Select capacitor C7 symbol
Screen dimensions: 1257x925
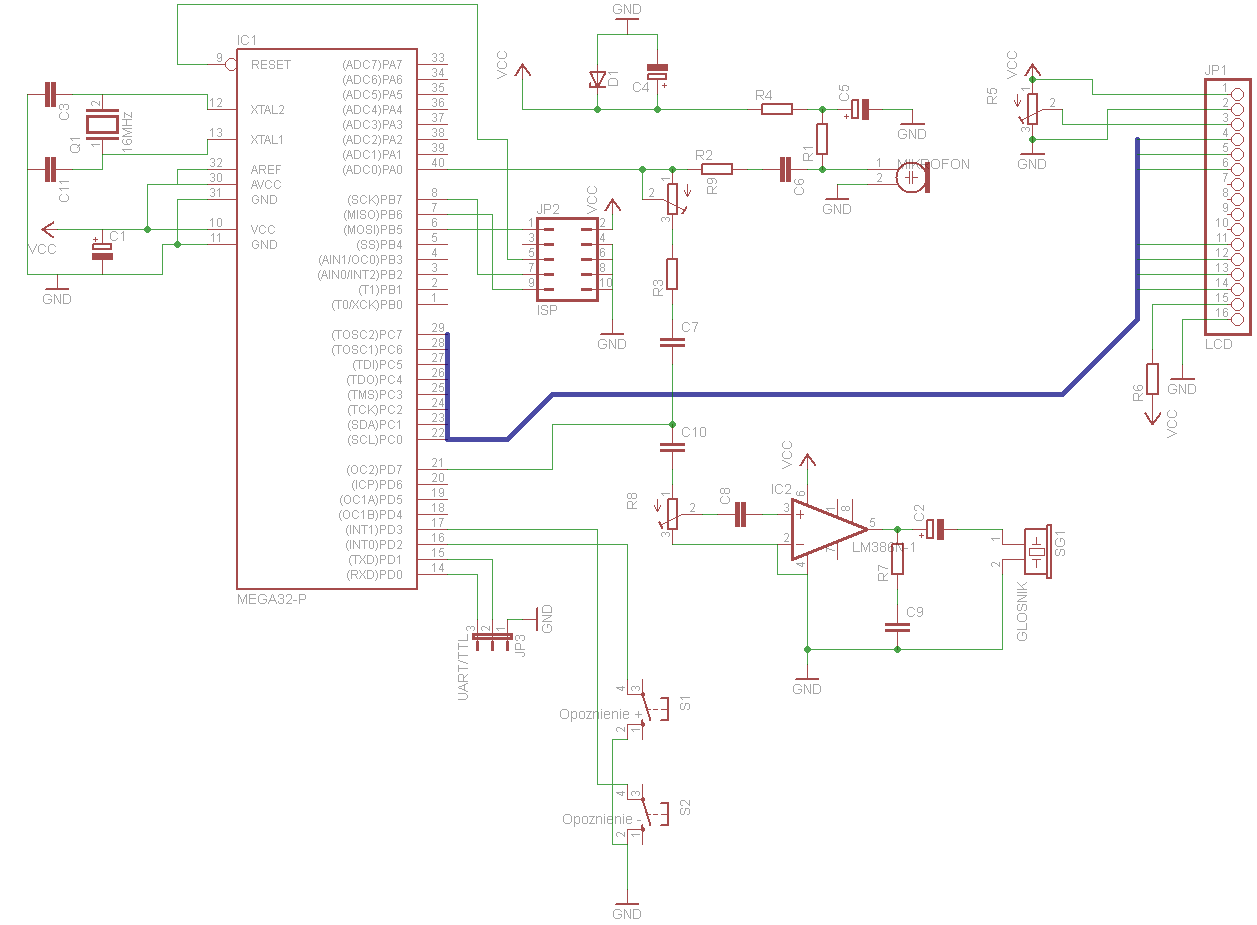pyautogui.click(x=672, y=342)
